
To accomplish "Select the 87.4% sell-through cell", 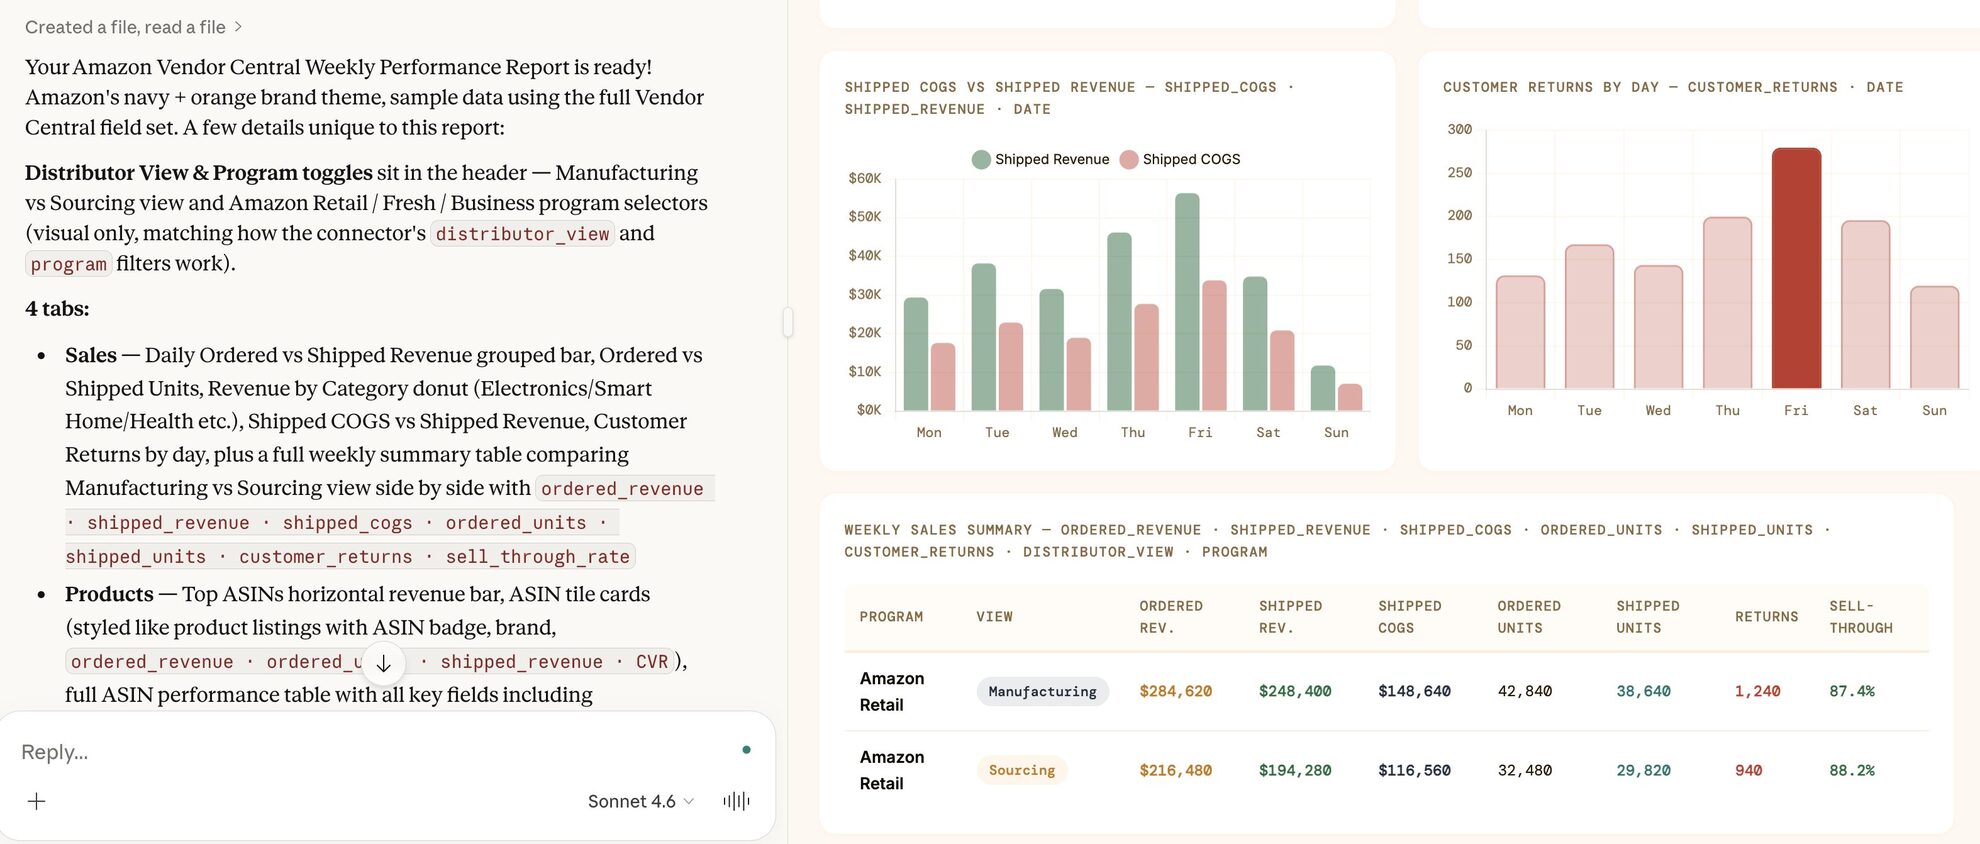I will (1852, 691).
